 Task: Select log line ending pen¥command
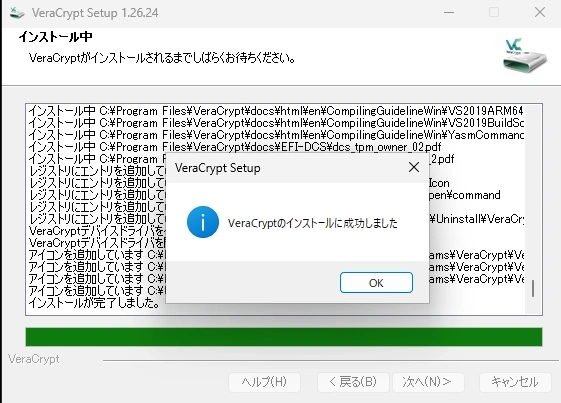point(264,195)
